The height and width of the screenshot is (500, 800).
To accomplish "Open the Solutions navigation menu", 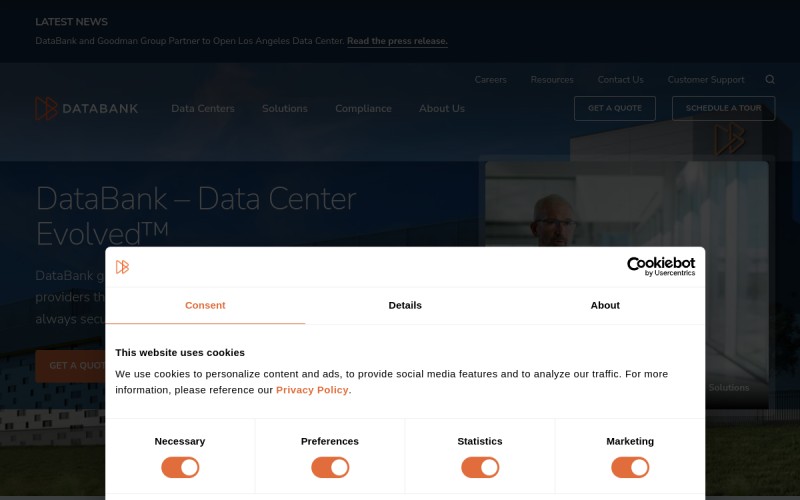I will pyautogui.click(x=285, y=109).
